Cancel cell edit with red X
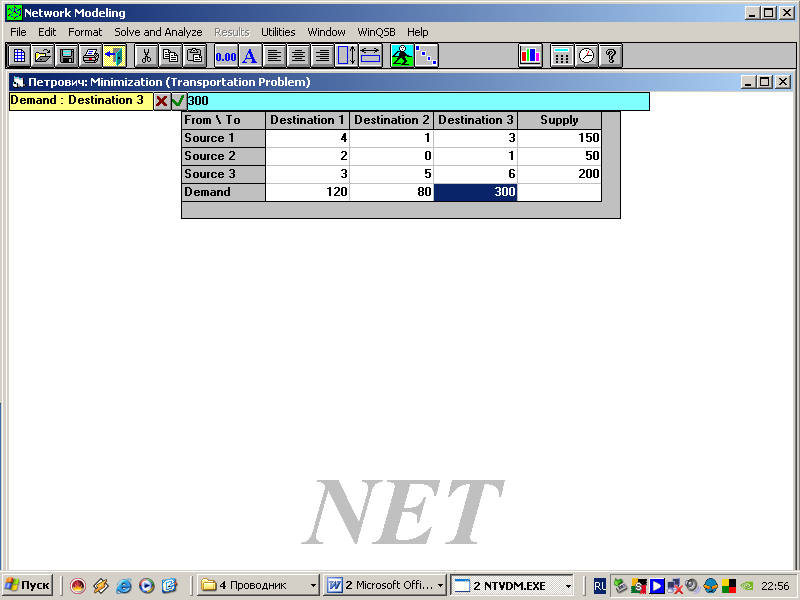This screenshot has height=600, width=800. [162, 101]
